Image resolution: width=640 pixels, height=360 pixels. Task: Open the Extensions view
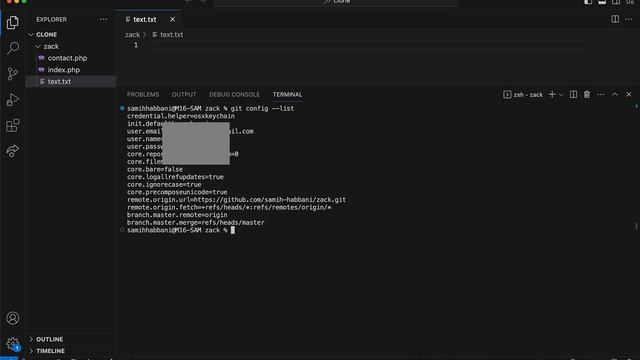click(x=13, y=125)
